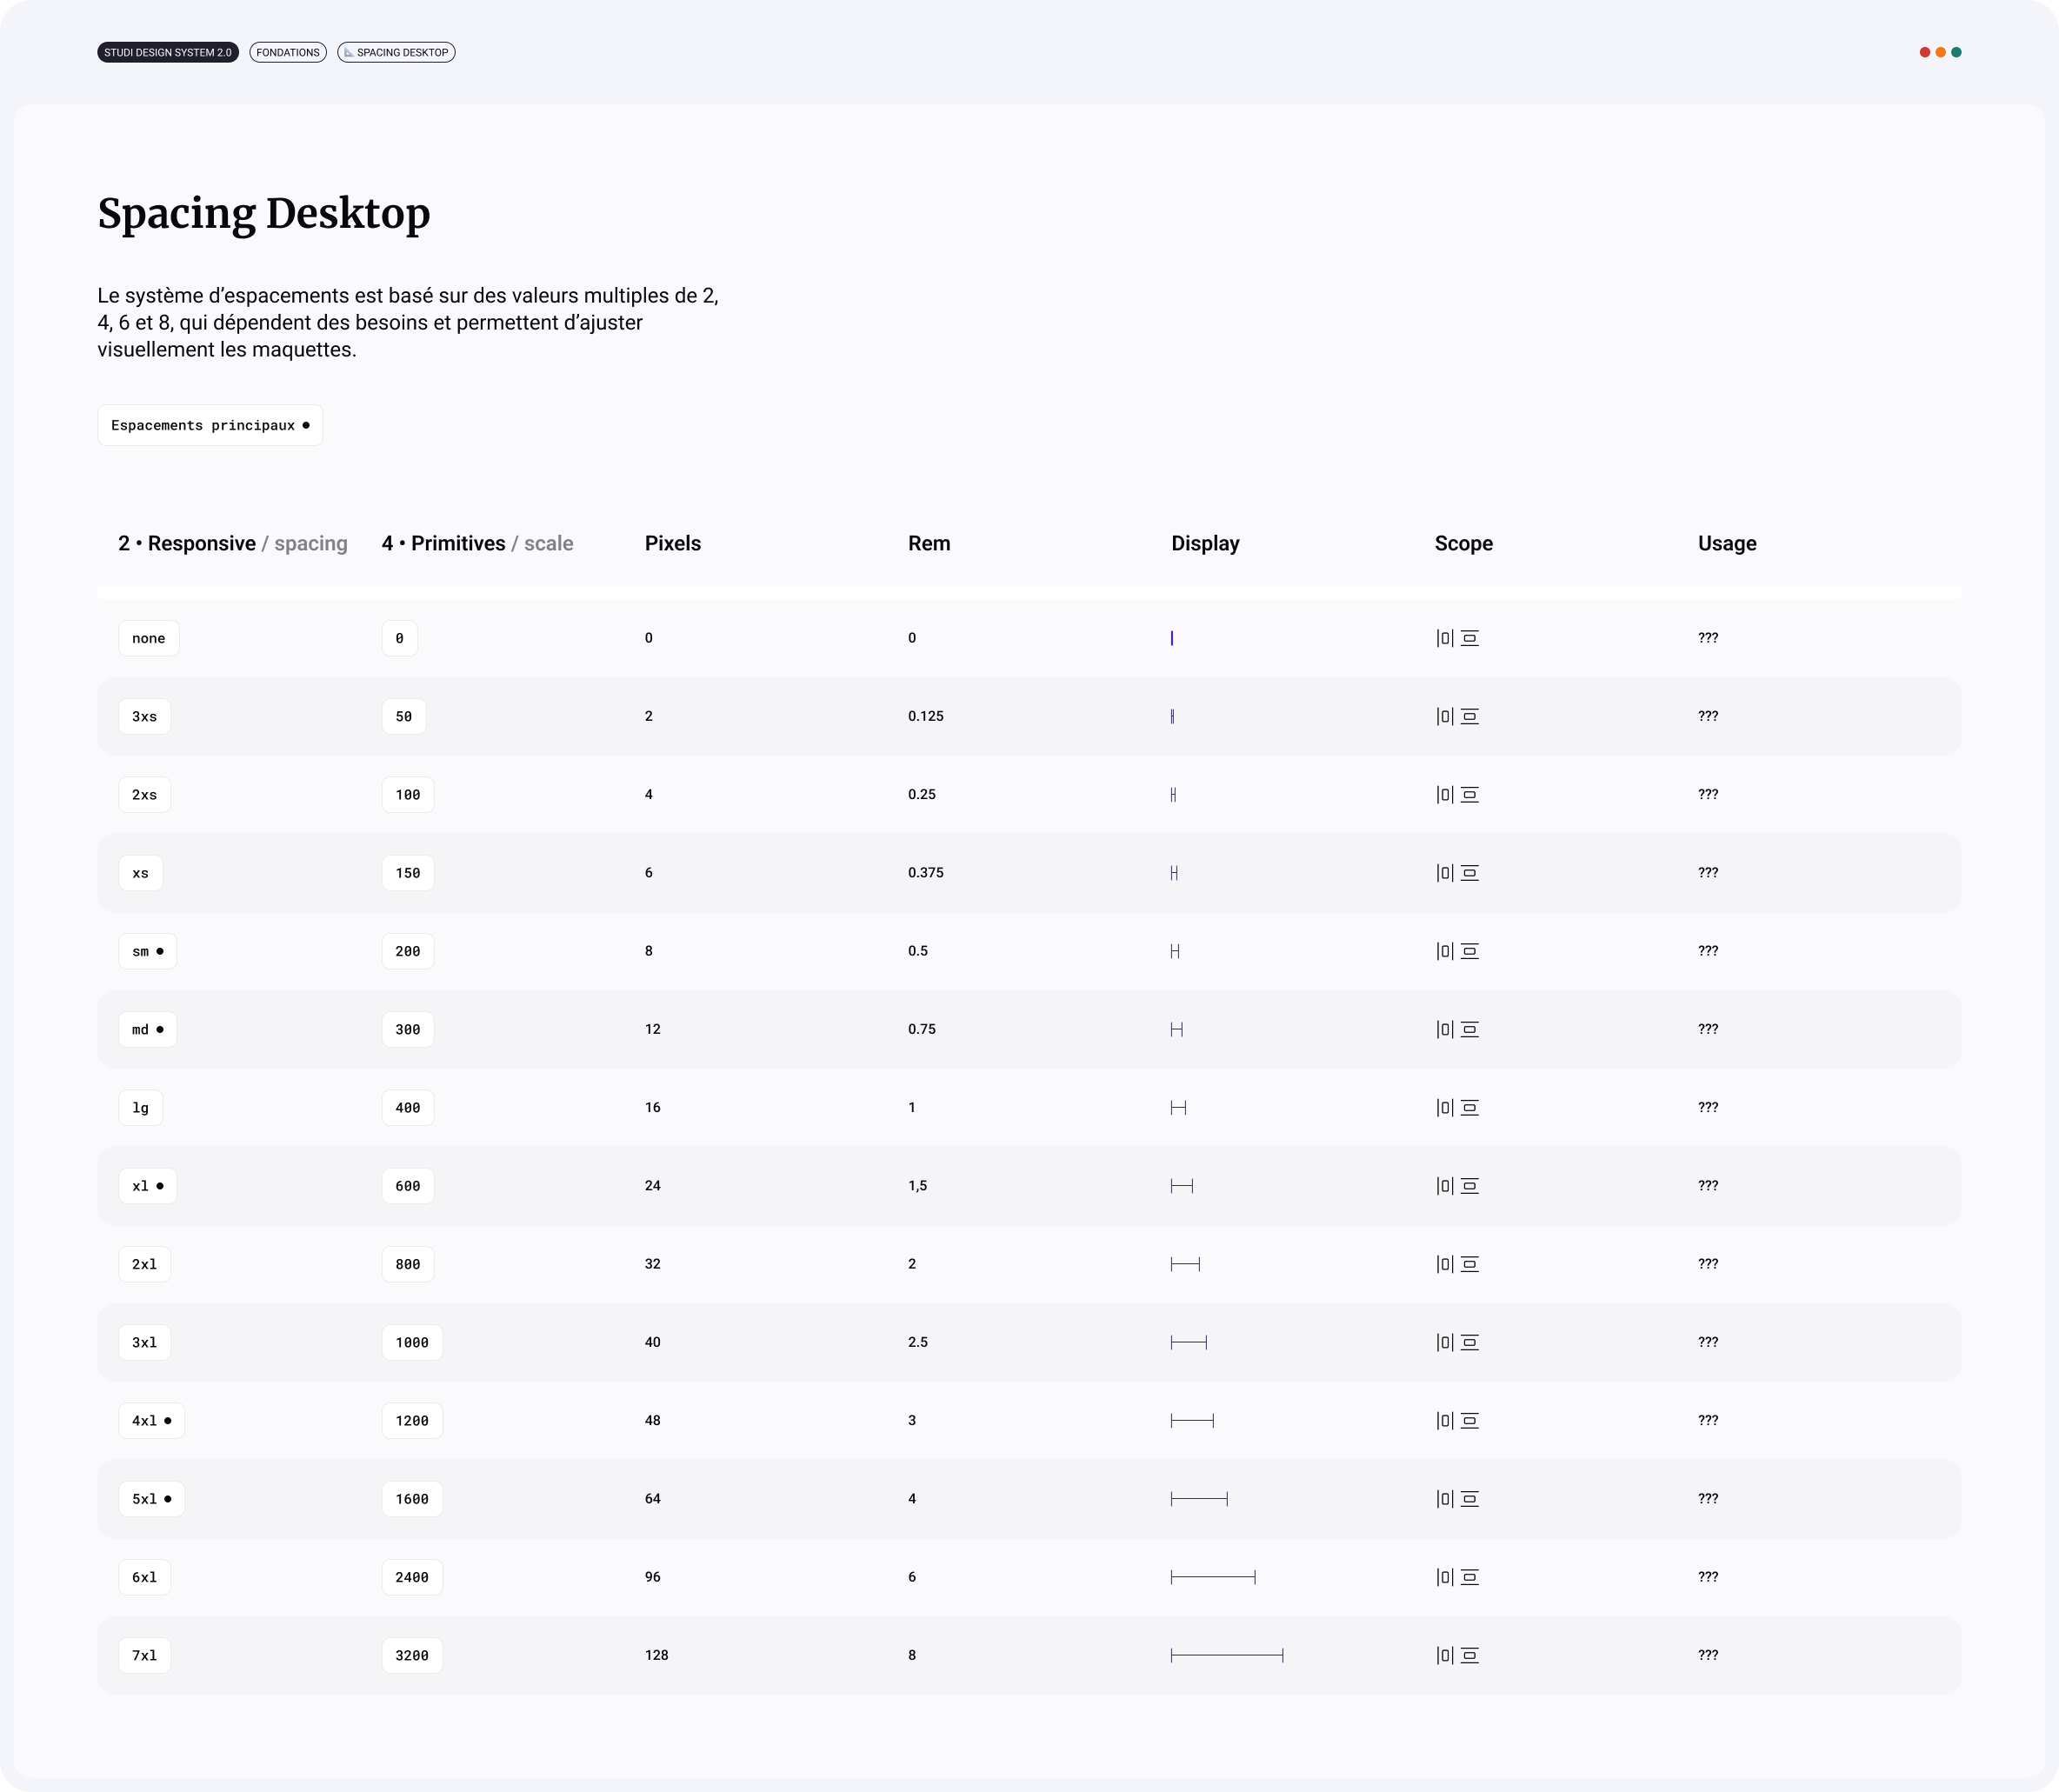Screen dimensions: 2059x1792
Task: Select the 5xl spacing token chip
Action: [151, 1499]
